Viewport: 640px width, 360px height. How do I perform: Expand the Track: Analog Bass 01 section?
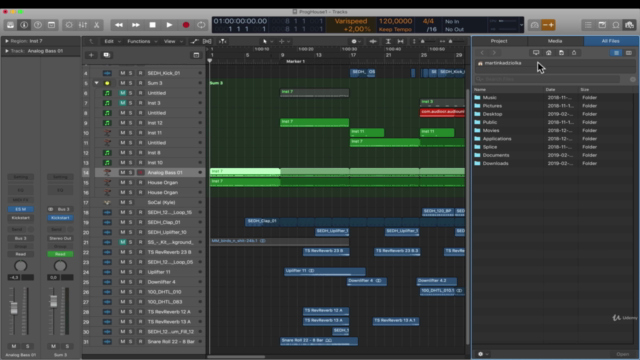pyautogui.click(x=7, y=51)
